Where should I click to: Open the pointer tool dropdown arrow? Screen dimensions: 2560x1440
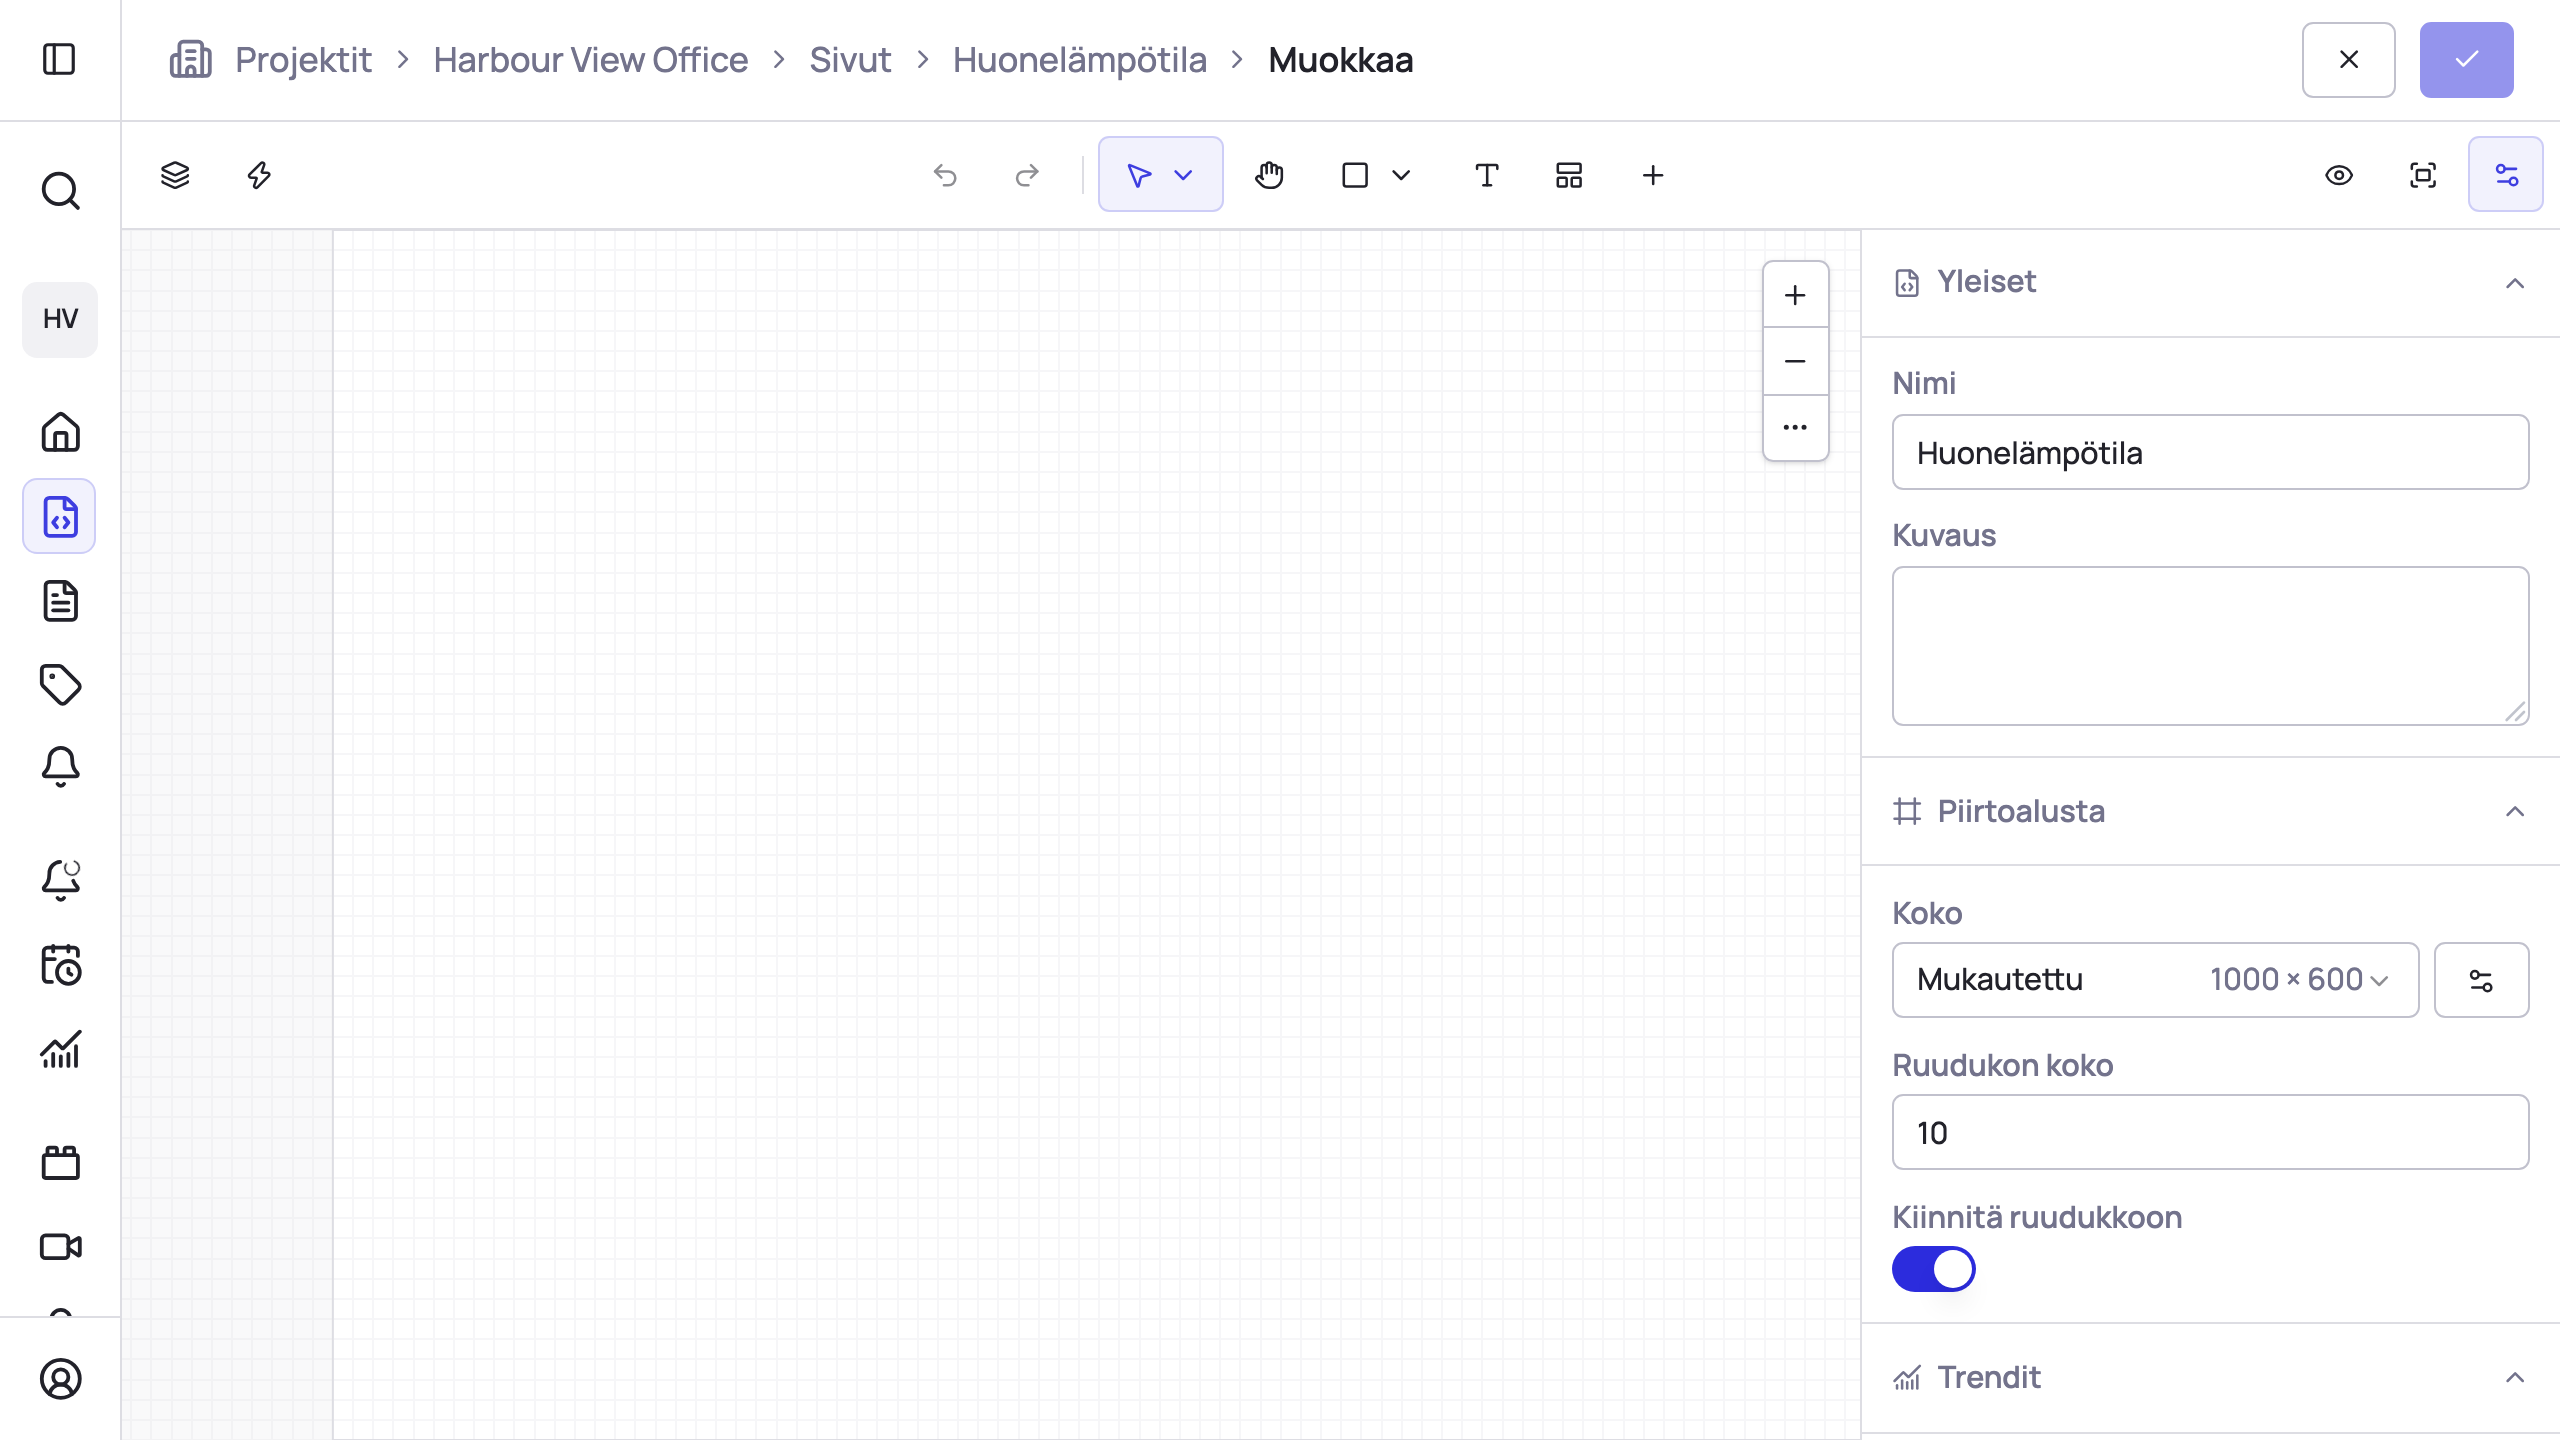click(x=1183, y=175)
